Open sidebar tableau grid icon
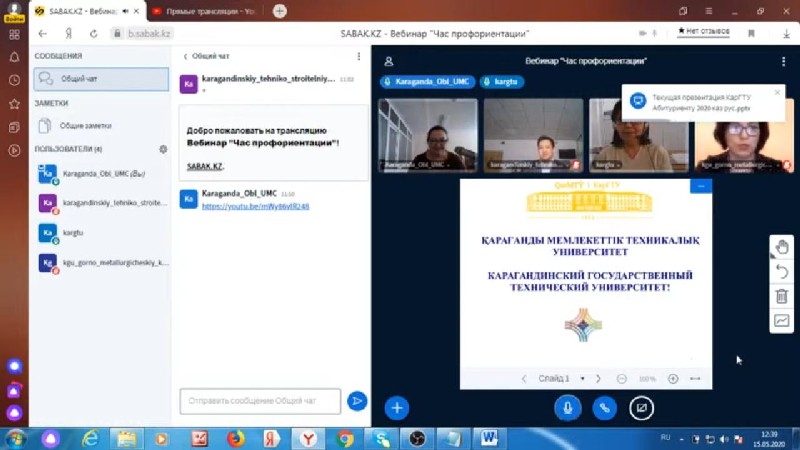Screen dimensions: 800x450 (14, 34)
